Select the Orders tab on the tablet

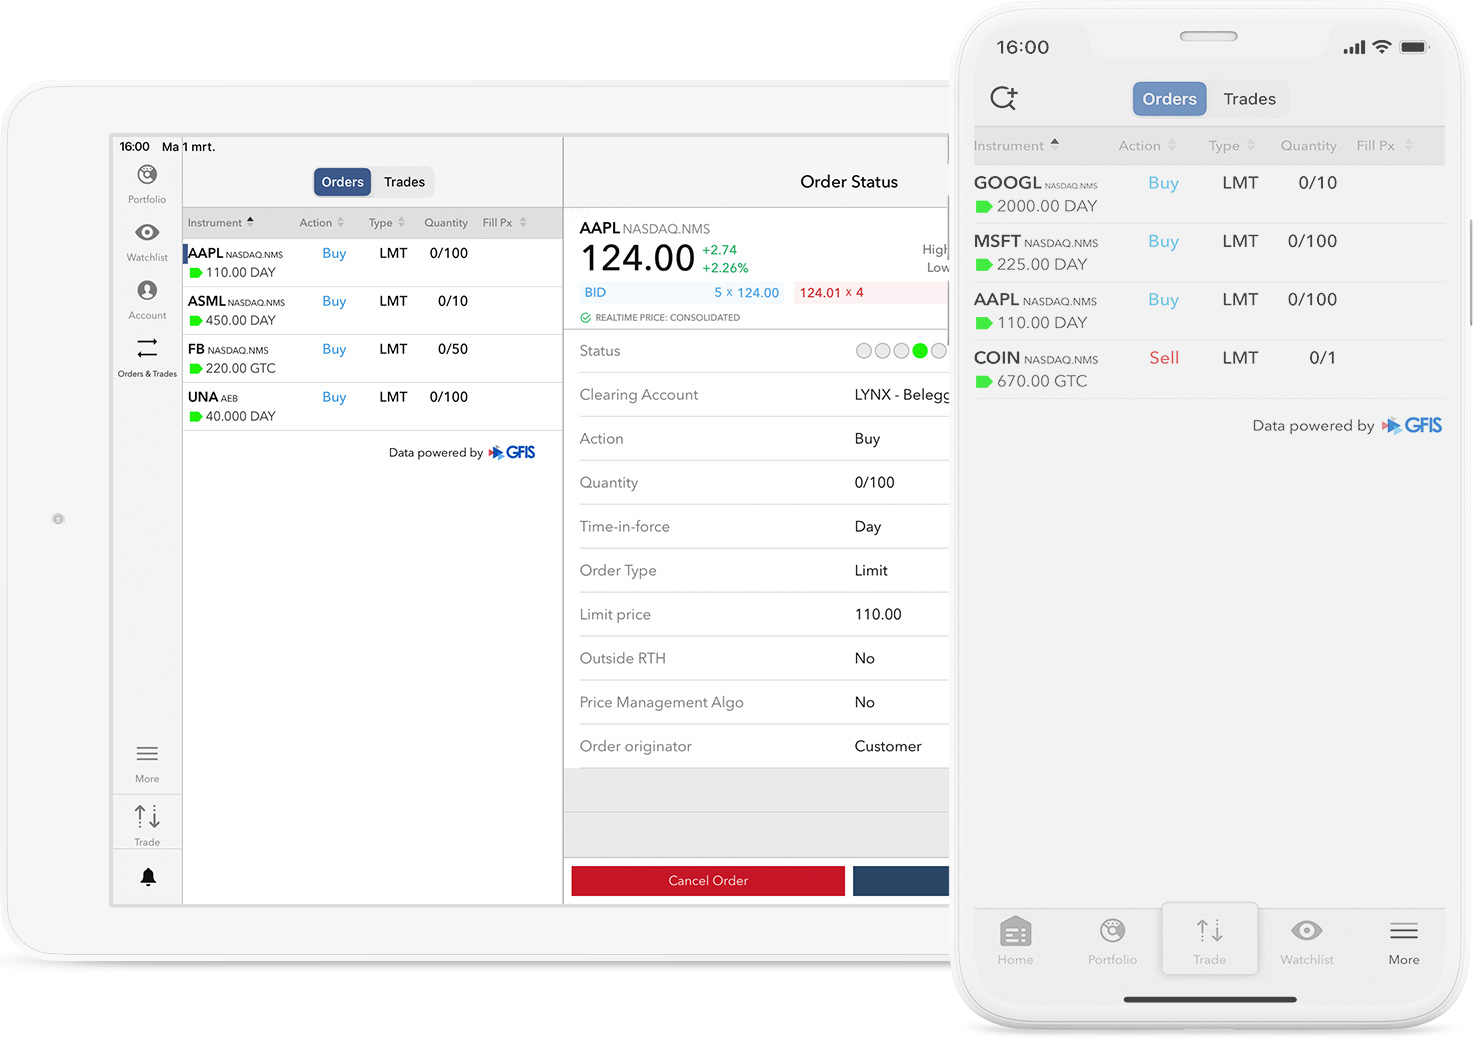[342, 182]
